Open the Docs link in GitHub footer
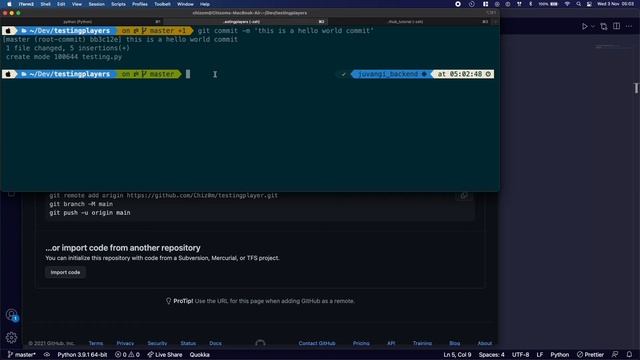 (216, 343)
